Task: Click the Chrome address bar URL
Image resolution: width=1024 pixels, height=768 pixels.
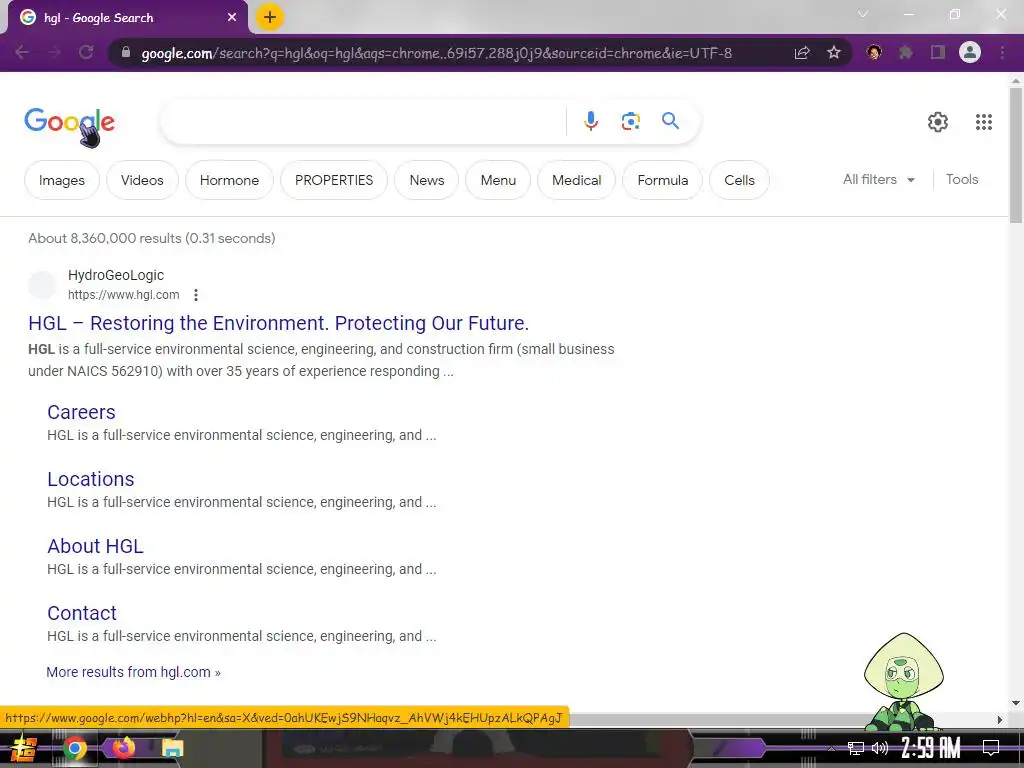Action: (436, 53)
